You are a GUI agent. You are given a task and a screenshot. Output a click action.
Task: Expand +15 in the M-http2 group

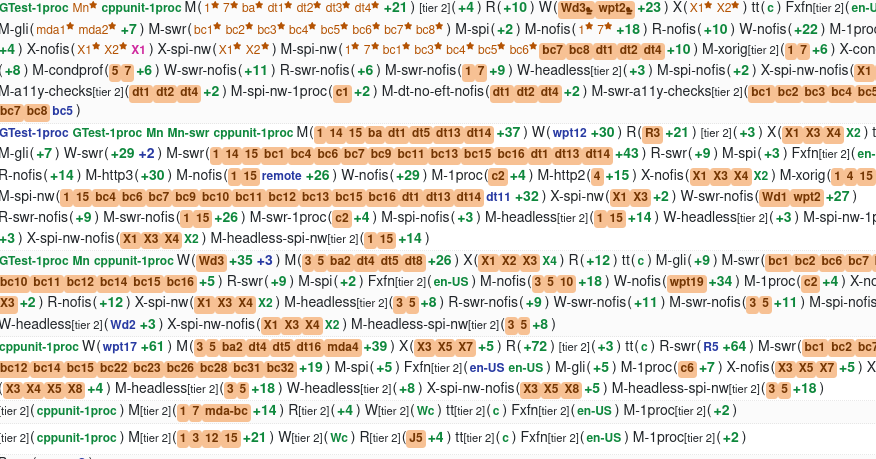point(617,176)
